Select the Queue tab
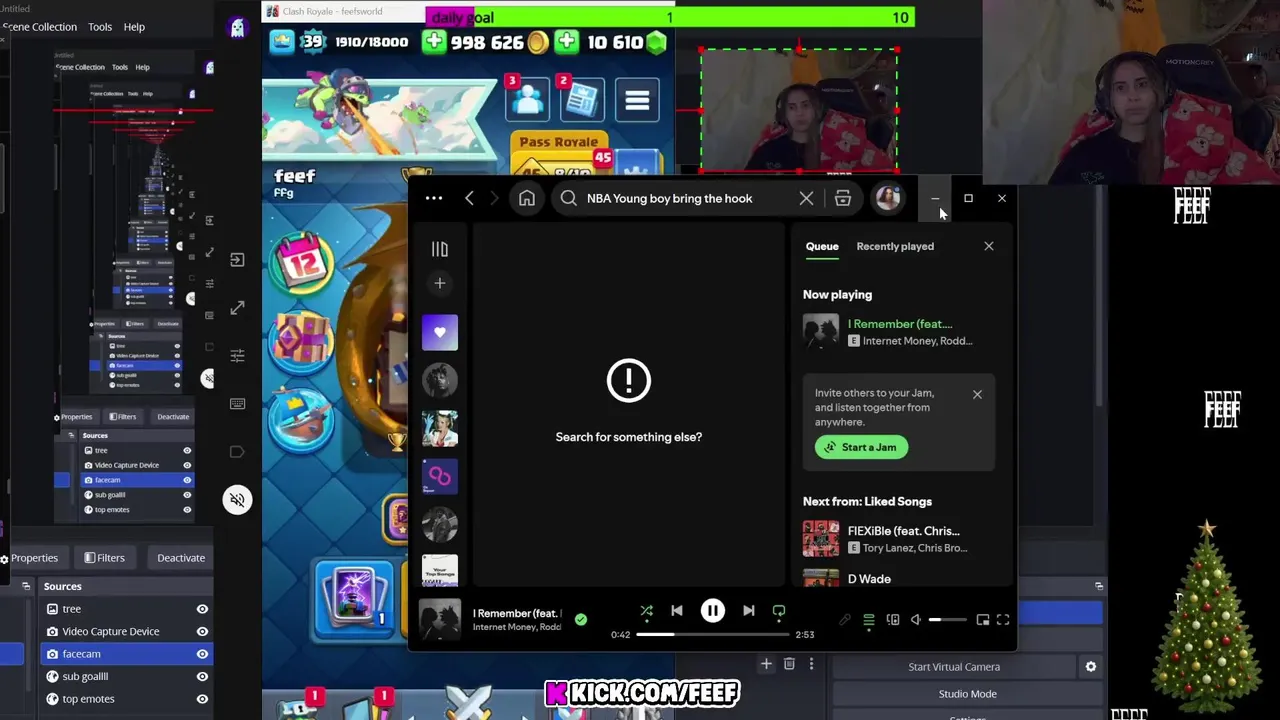The width and height of the screenshot is (1280, 720). 822,246
